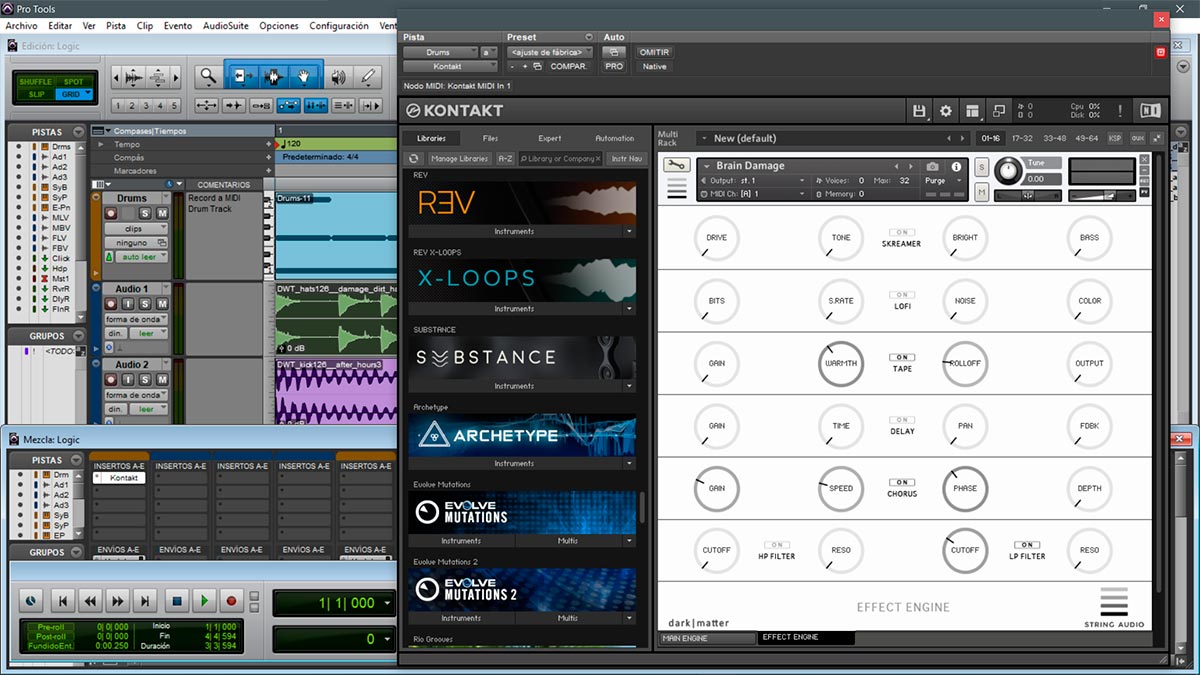Refresh Kontakt libraries list icon

click(x=414, y=158)
